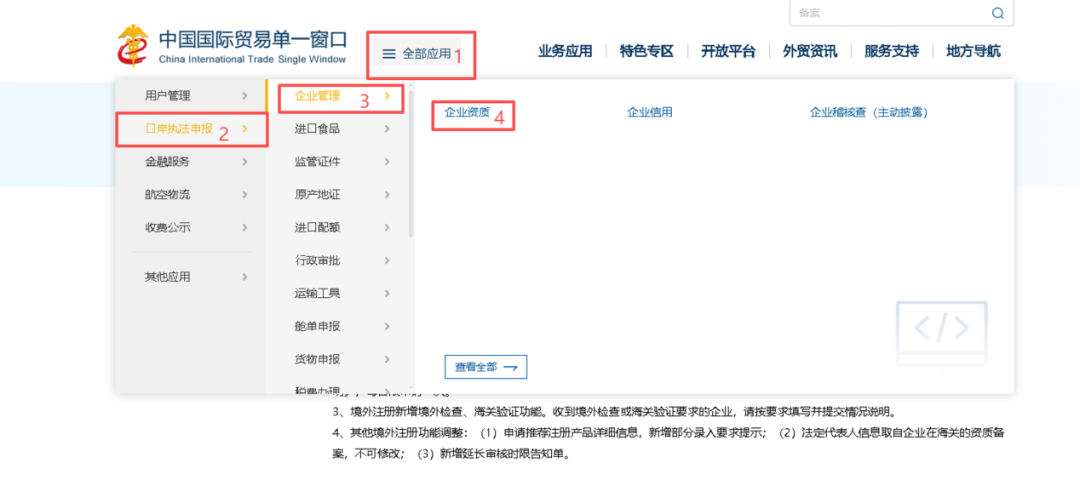Viewport: 1080px width, 486px height.
Task: Open 企业稽核查（主动披露） link
Action: point(868,113)
